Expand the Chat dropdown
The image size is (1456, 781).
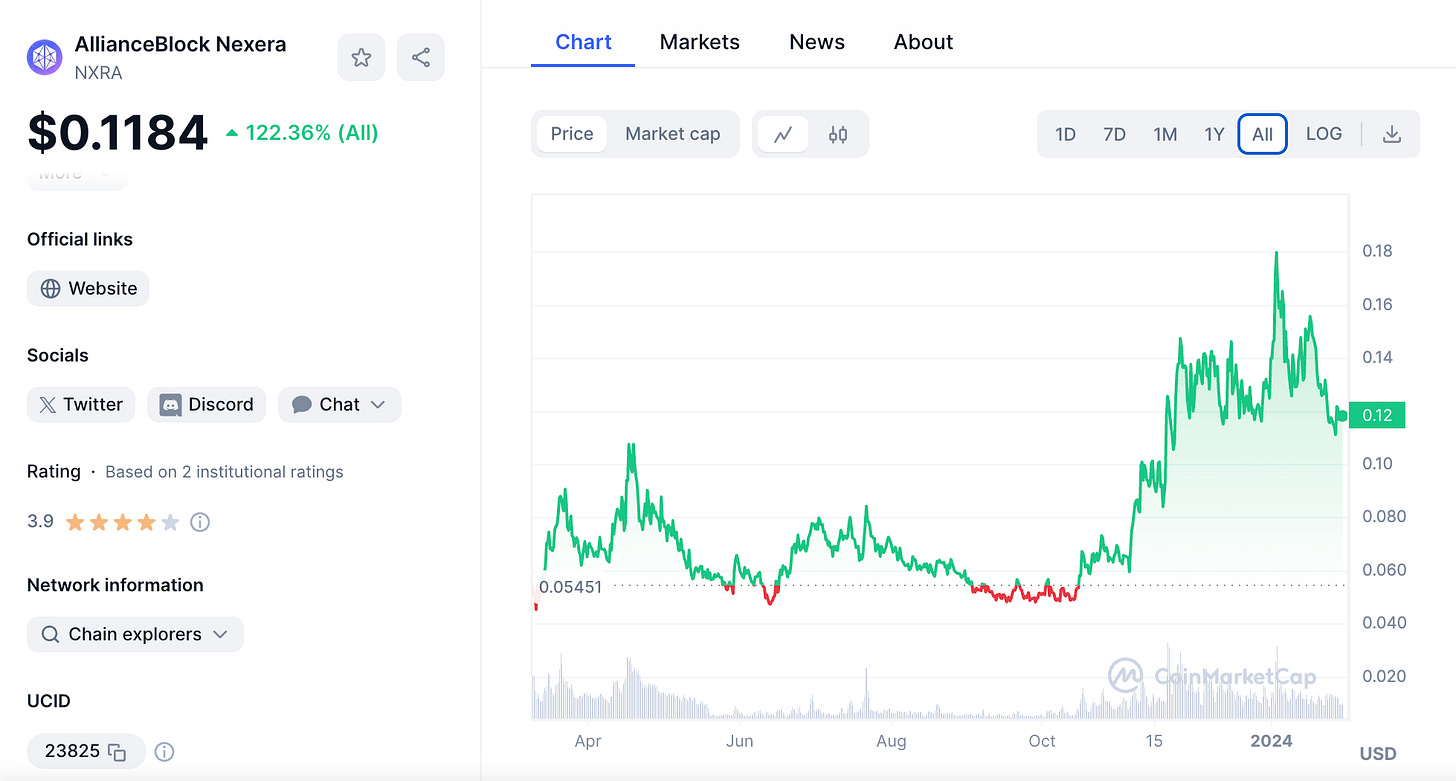(x=339, y=404)
